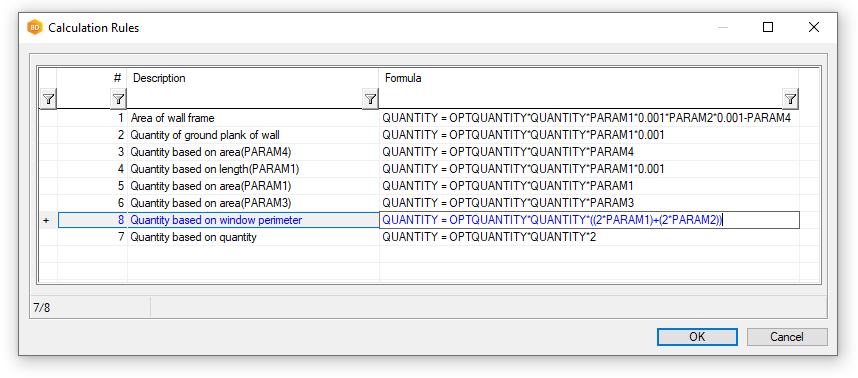
Task: Select the Area of wall frame row
Action: 420,118
